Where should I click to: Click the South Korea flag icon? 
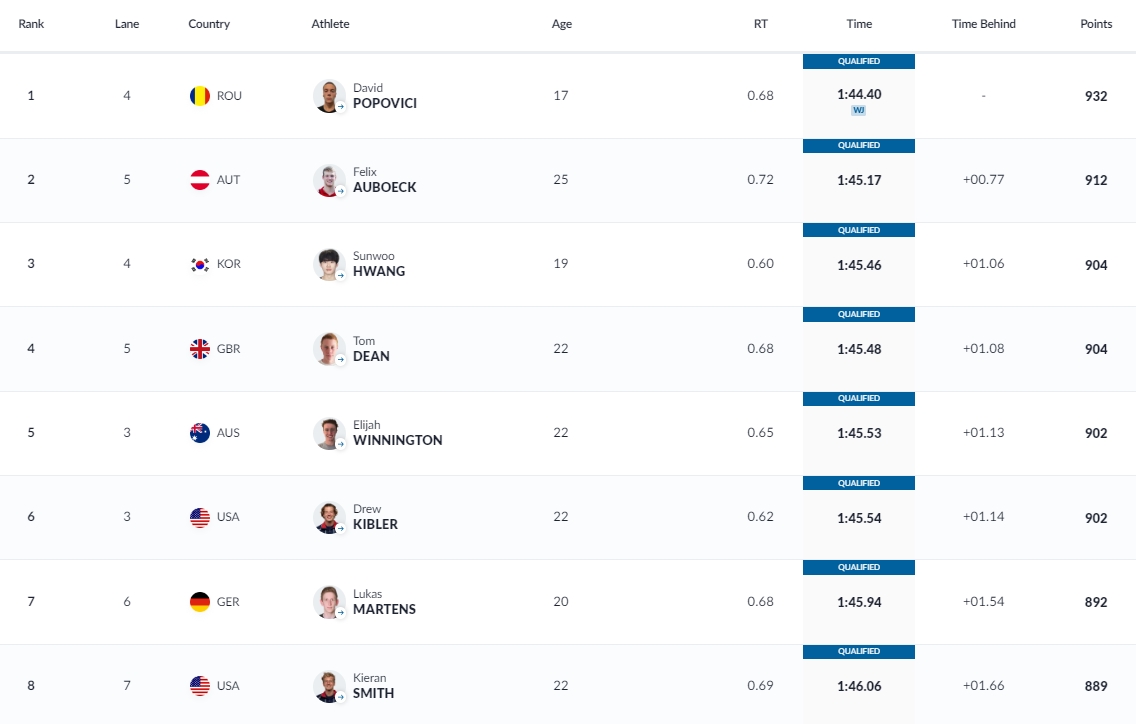pos(200,265)
